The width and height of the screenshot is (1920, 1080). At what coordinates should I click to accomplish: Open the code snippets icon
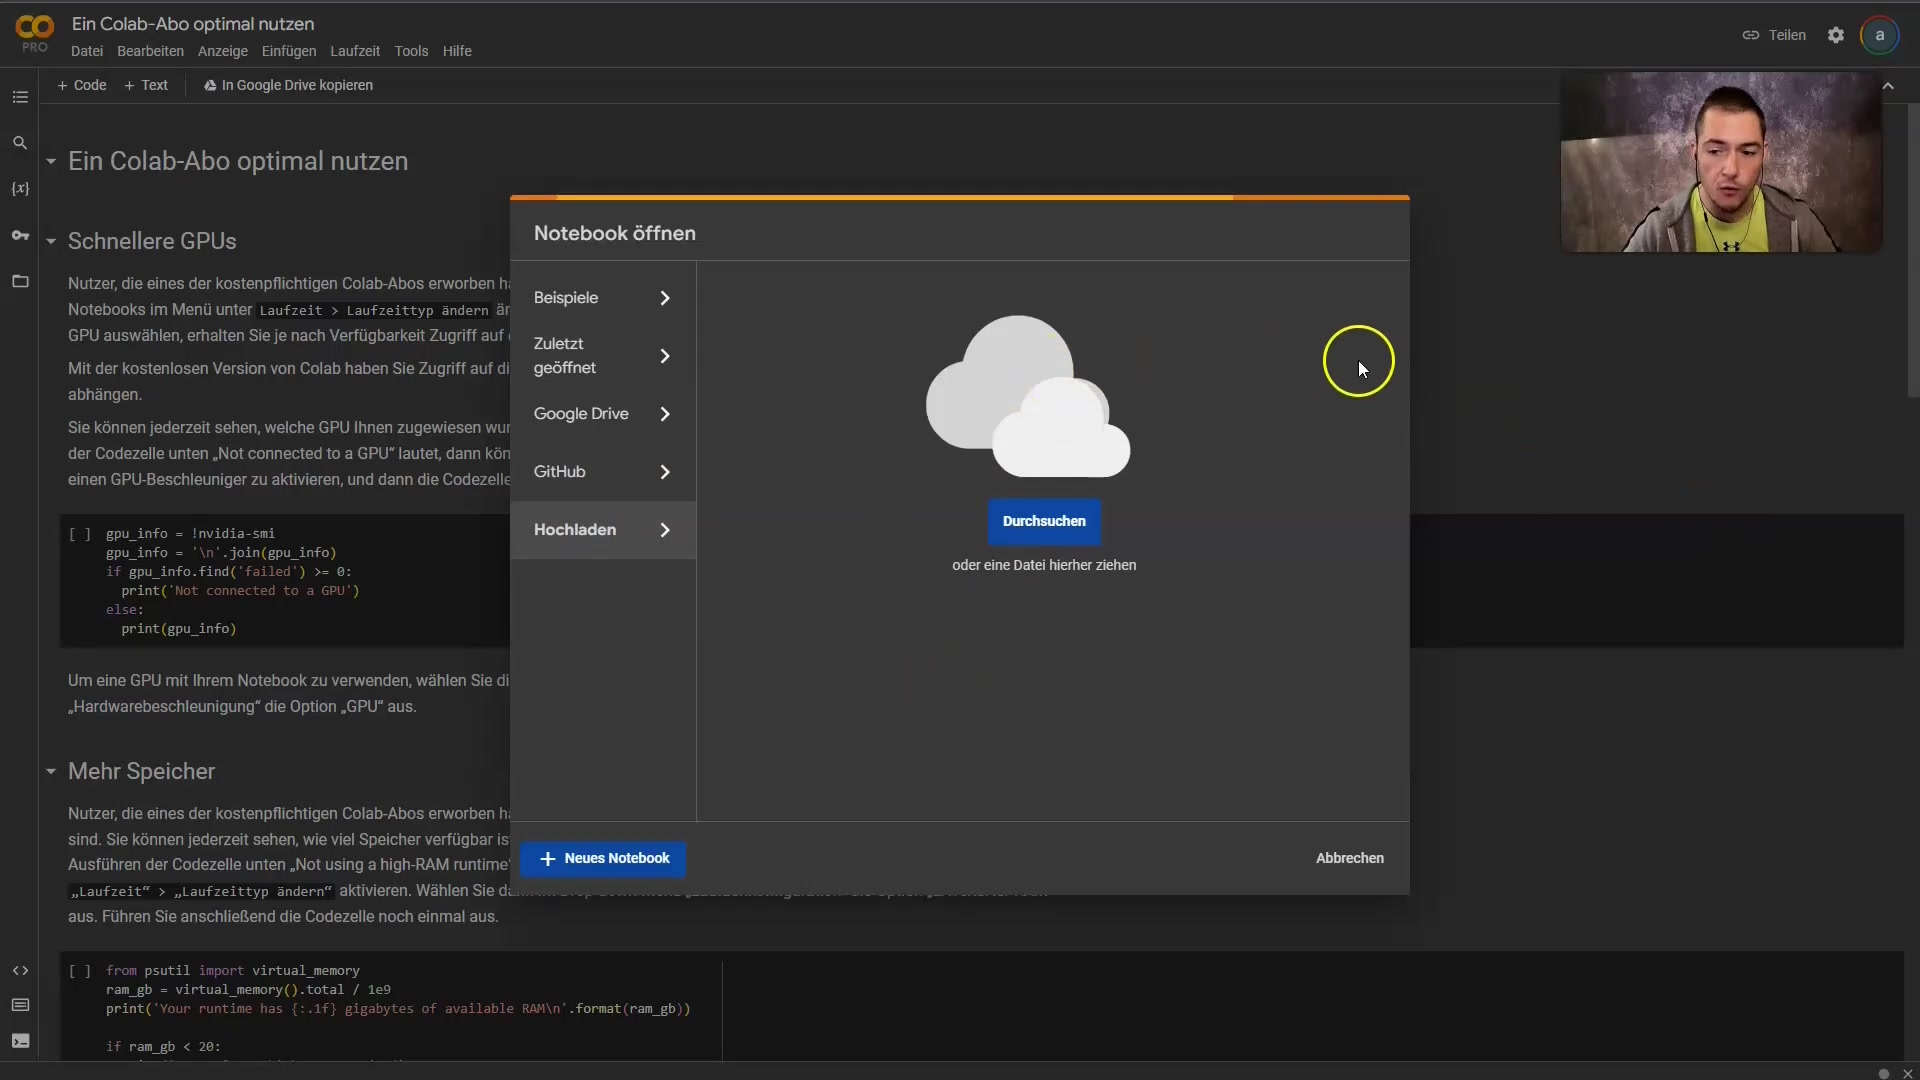point(20,970)
